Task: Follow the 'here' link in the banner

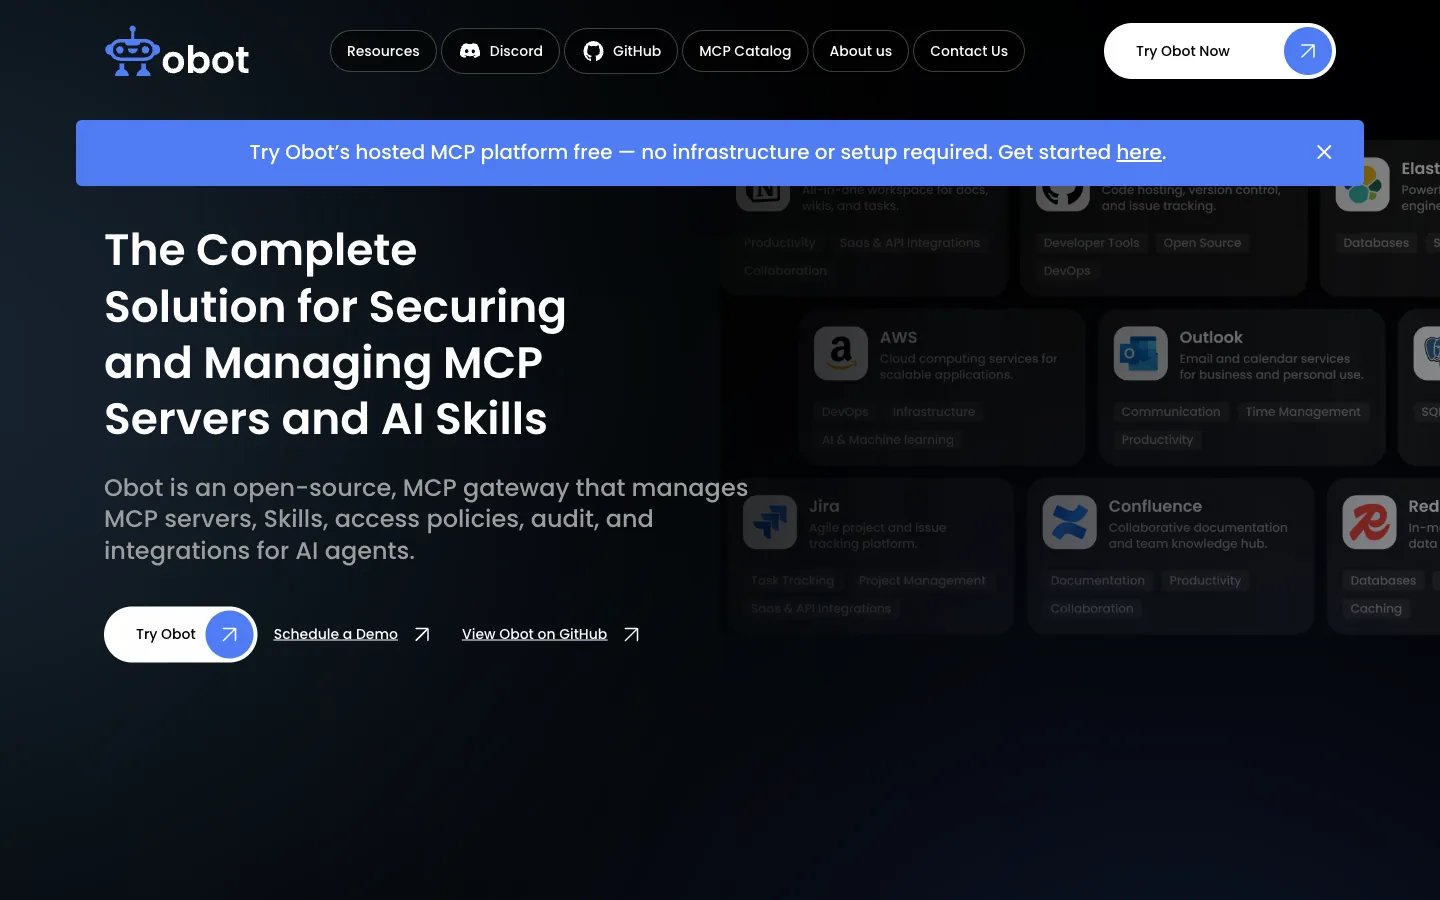Action: [x=1139, y=152]
